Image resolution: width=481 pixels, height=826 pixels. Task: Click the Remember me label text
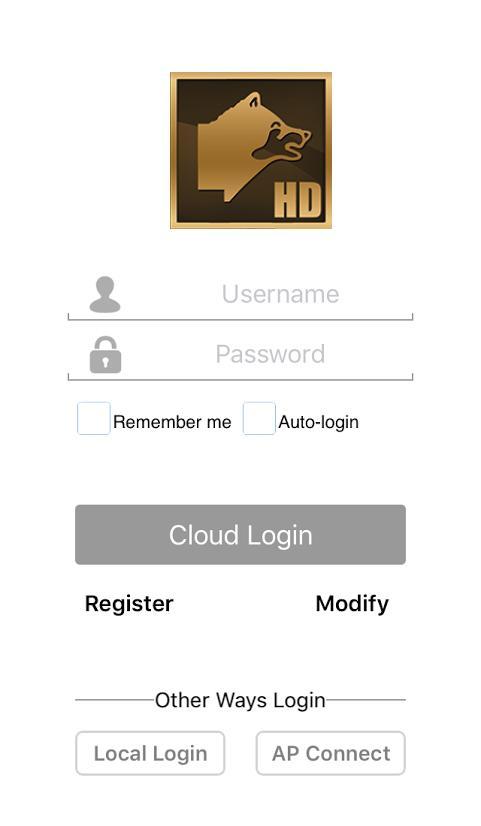pos(172,421)
